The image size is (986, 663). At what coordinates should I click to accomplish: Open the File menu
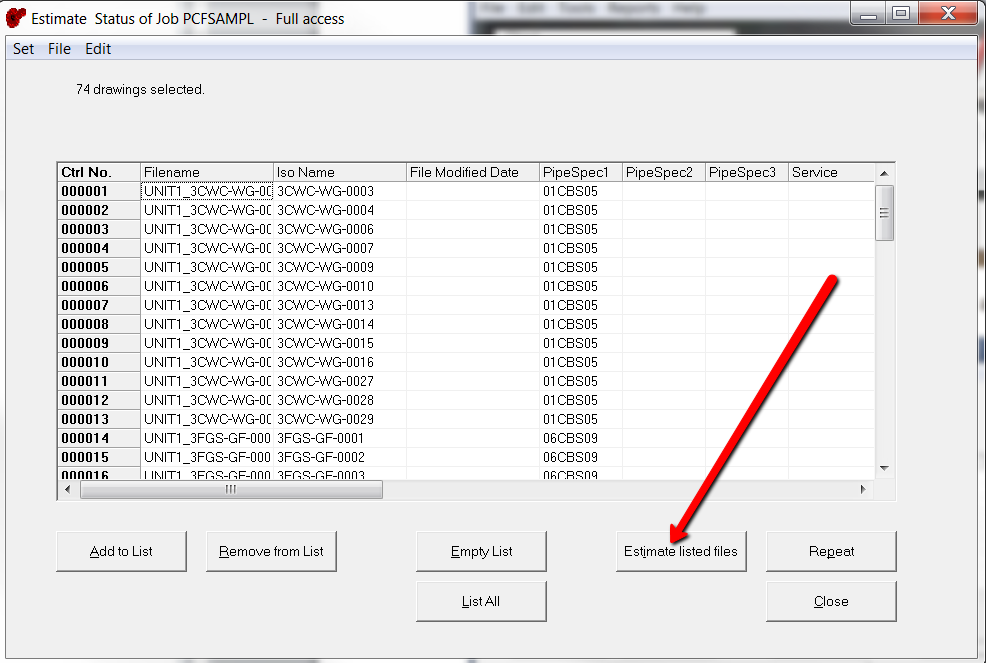58,48
